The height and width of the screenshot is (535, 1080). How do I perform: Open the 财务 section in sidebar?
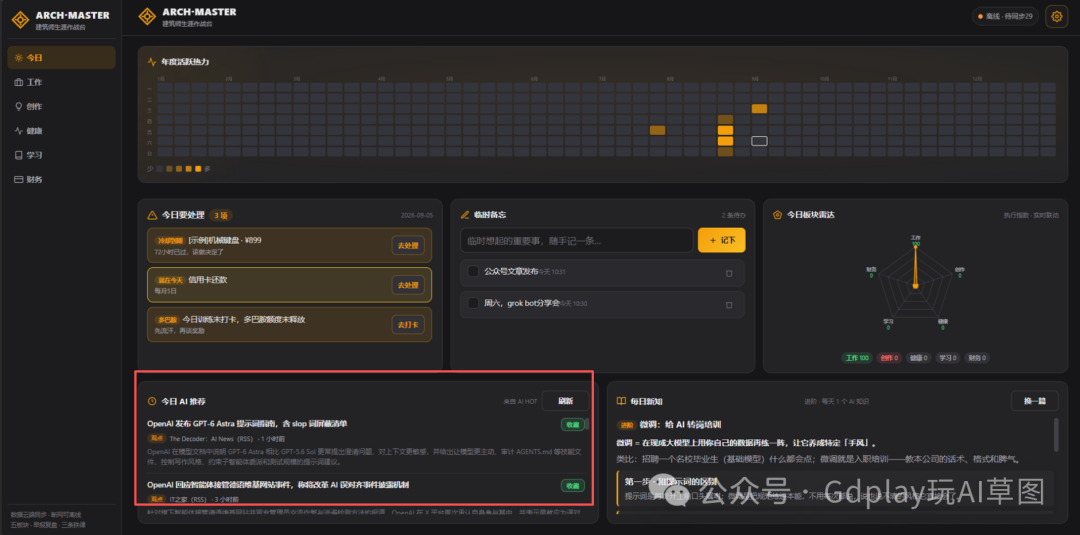pos(61,180)
